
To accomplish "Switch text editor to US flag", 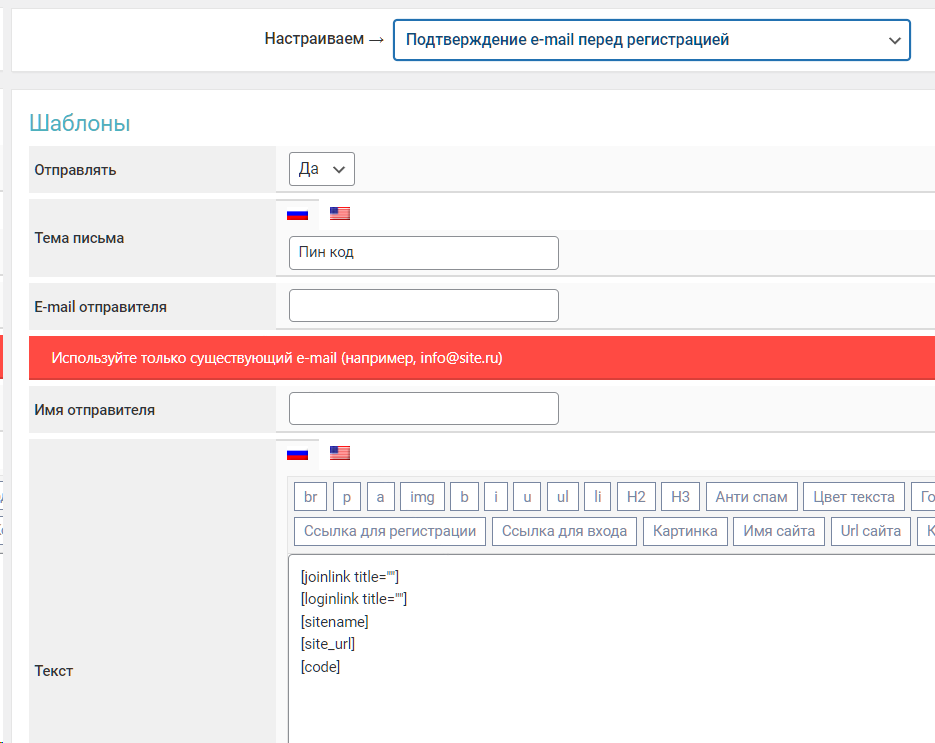I will (340, 453).
